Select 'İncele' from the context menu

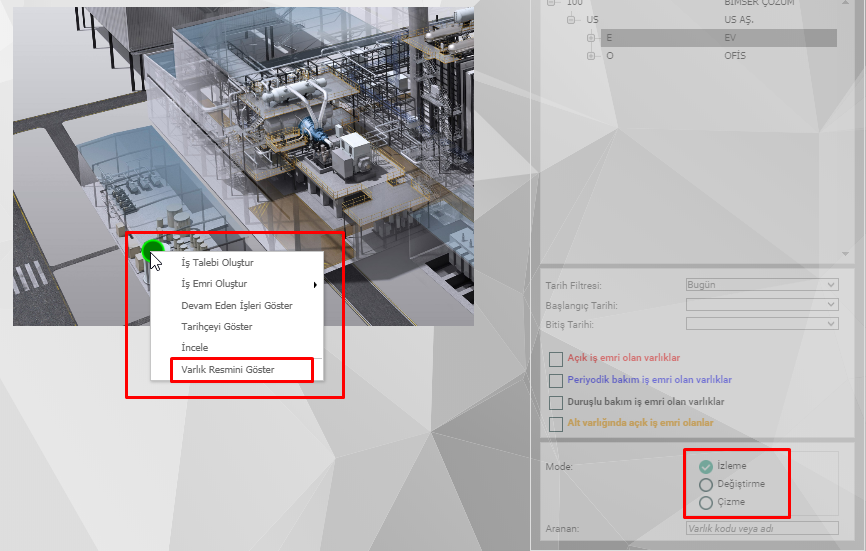point(195,348)
